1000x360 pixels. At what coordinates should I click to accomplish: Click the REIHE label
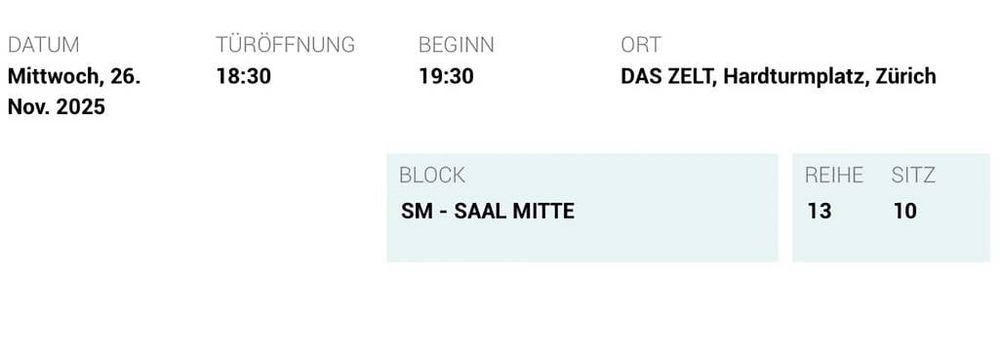tap(834, 175)
